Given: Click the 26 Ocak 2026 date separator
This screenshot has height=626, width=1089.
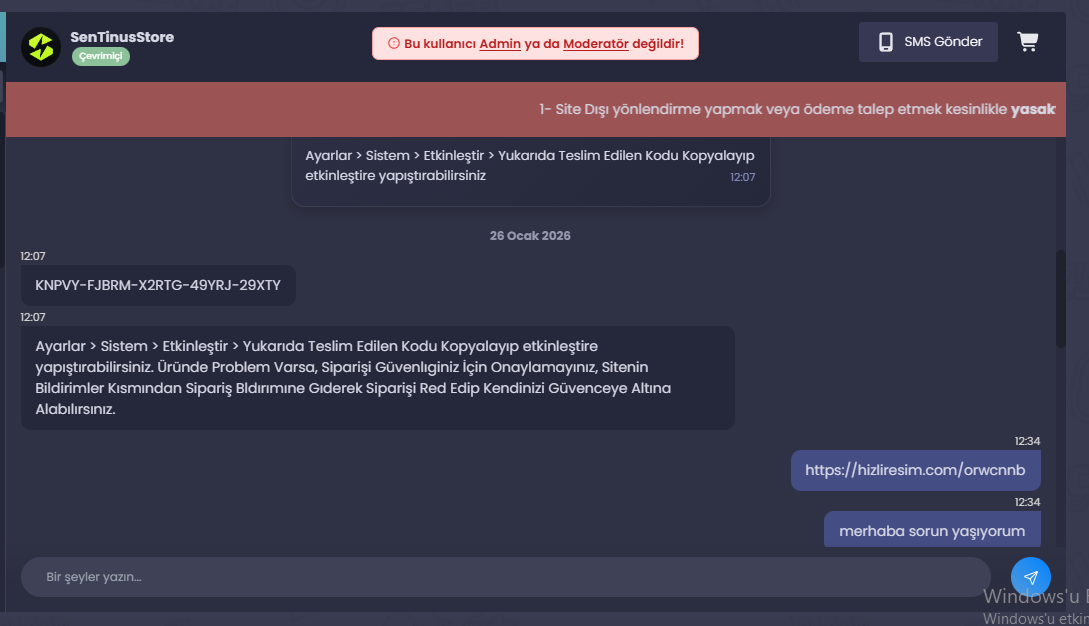Looking at the screenshot, I should 530,236.
